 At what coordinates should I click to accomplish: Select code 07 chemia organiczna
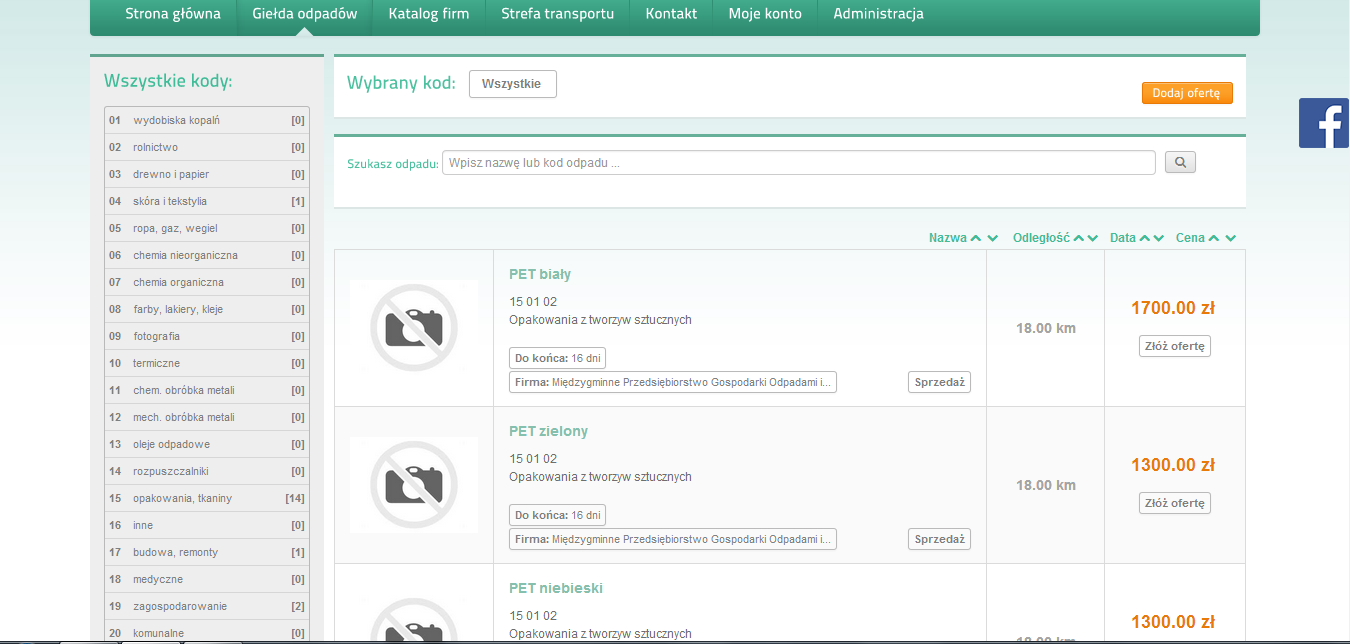click(x=207, y=282)
